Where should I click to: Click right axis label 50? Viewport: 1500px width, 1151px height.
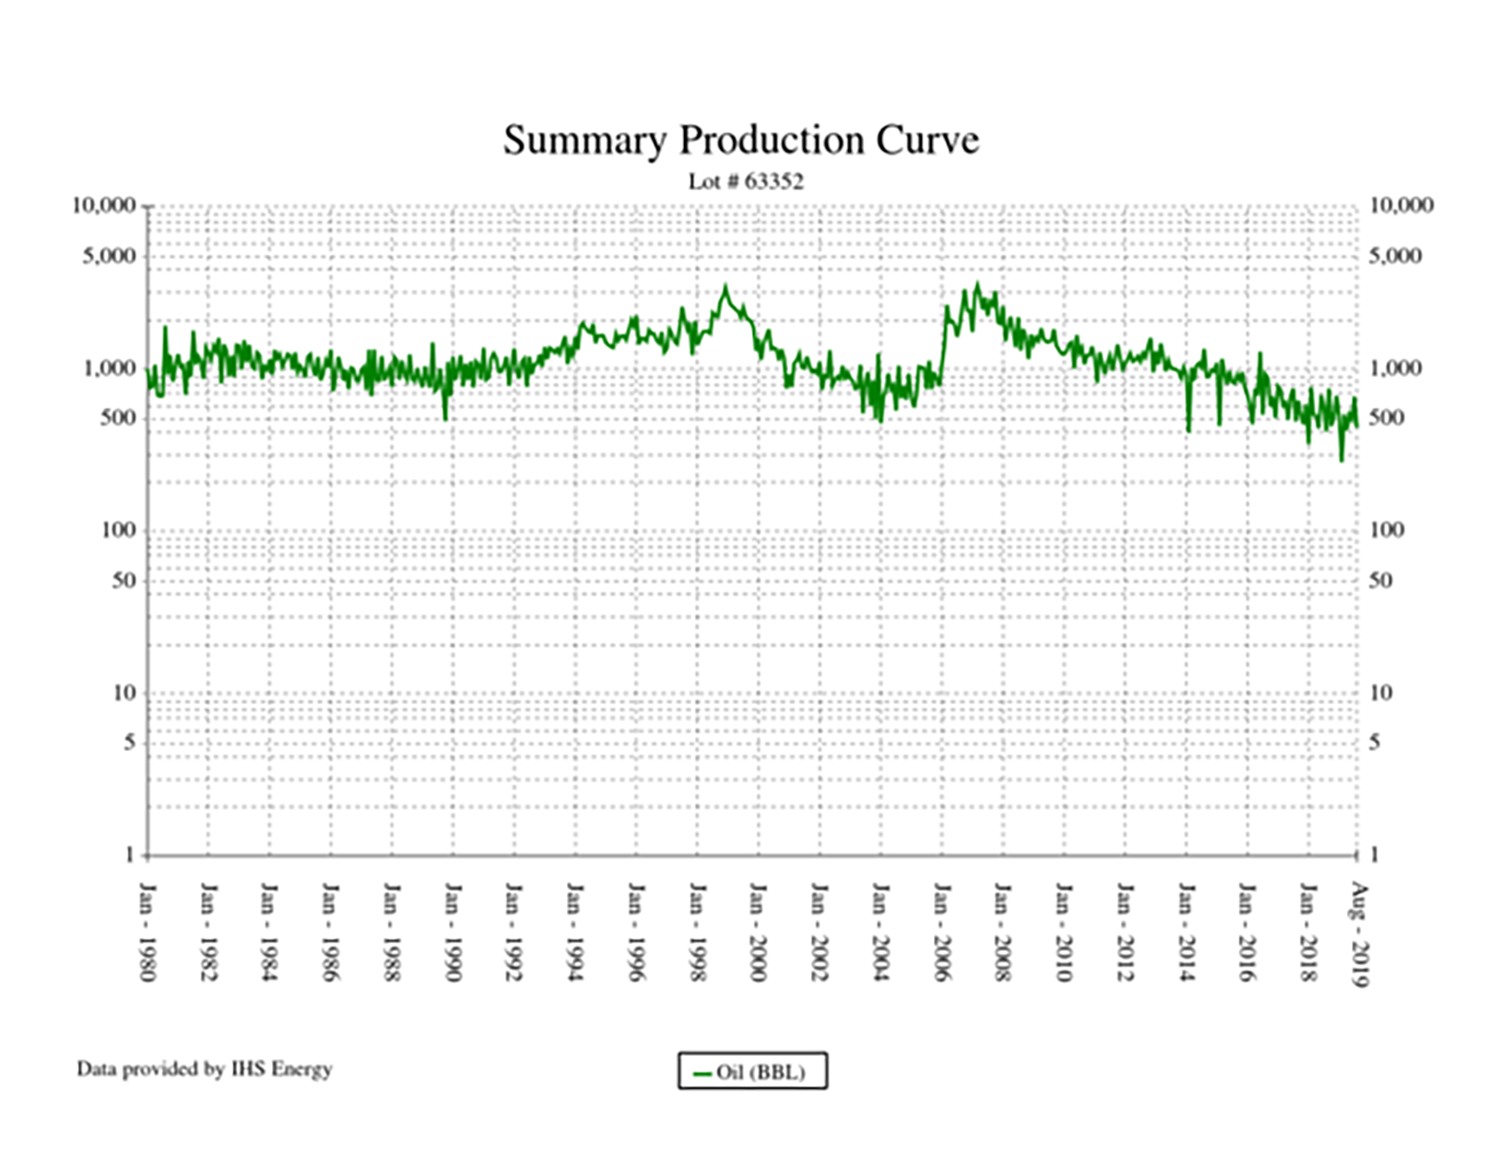tap(1381, 581)
